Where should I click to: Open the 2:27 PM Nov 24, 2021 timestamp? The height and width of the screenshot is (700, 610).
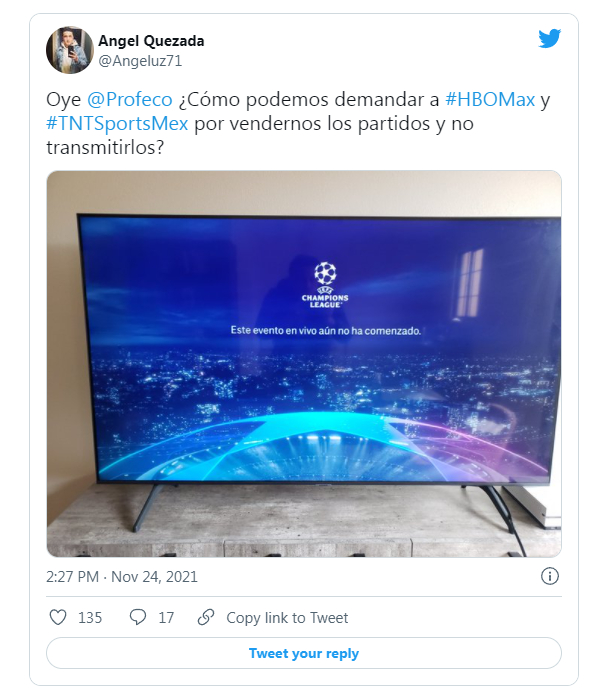(121, 577)
